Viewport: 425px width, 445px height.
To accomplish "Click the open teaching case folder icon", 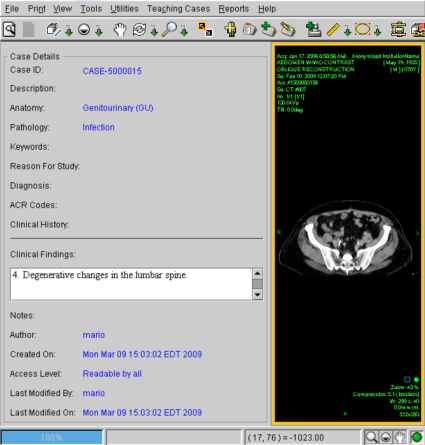I will tap(249, 29).
